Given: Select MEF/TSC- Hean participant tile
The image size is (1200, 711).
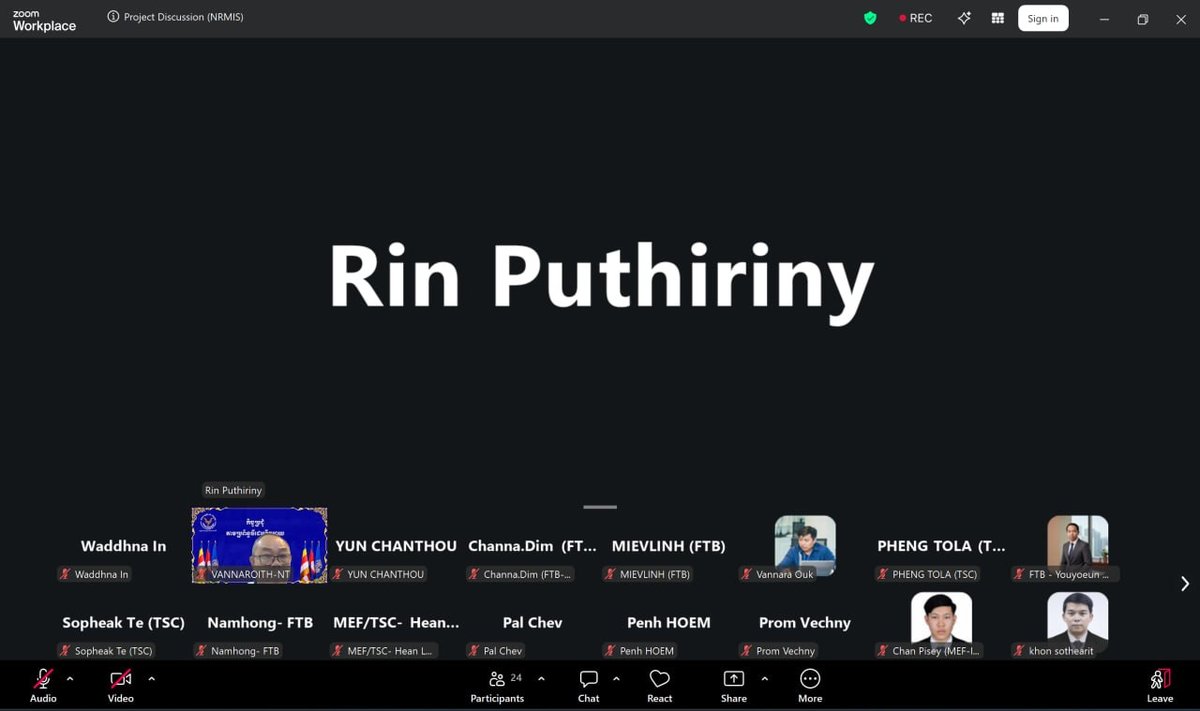Looking at the screenshot, I should tap(396, 622).
